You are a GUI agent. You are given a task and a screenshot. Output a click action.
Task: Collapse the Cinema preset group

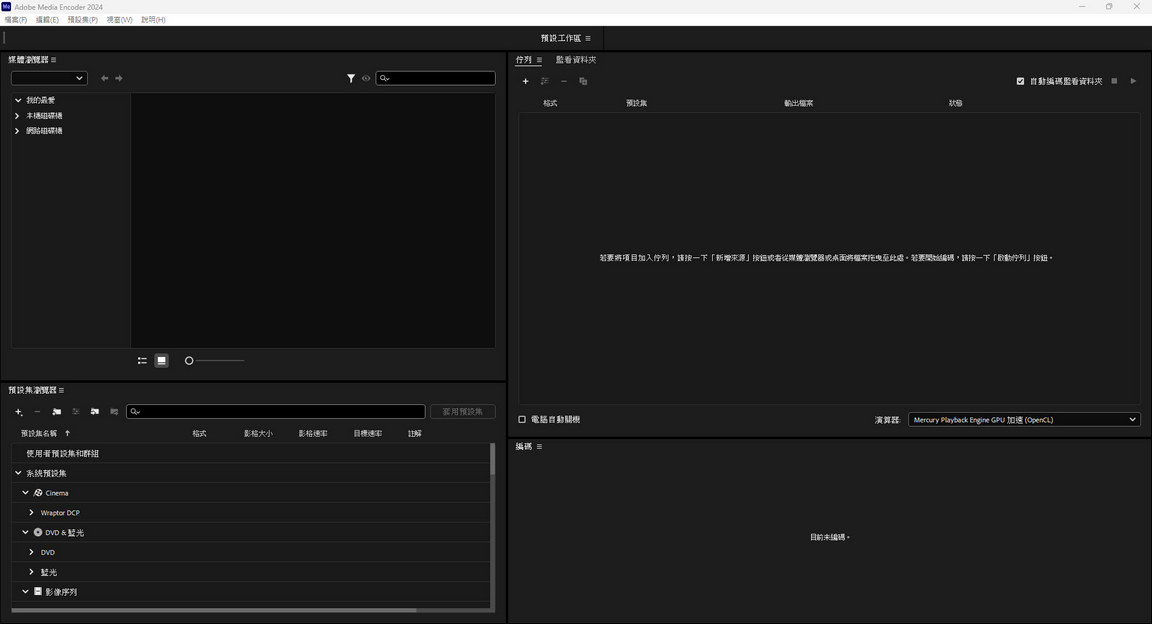25,492
